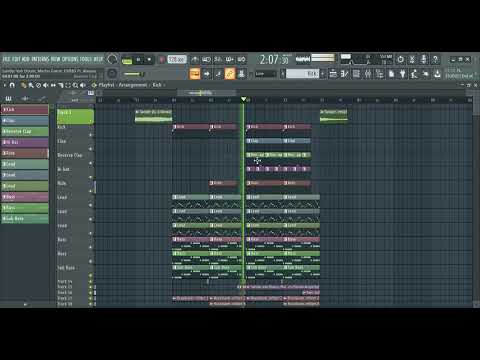Mute the Reverse Clap playlist track
Screen dimensions: 480x360
click(90, 163)
